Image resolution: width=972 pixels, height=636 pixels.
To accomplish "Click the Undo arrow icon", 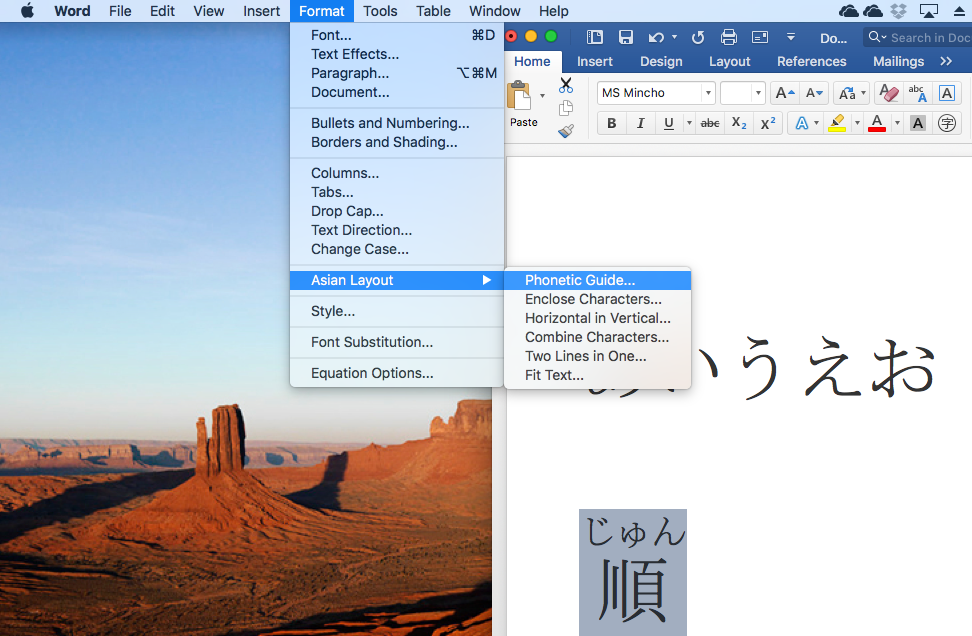I will pos(656,37).
